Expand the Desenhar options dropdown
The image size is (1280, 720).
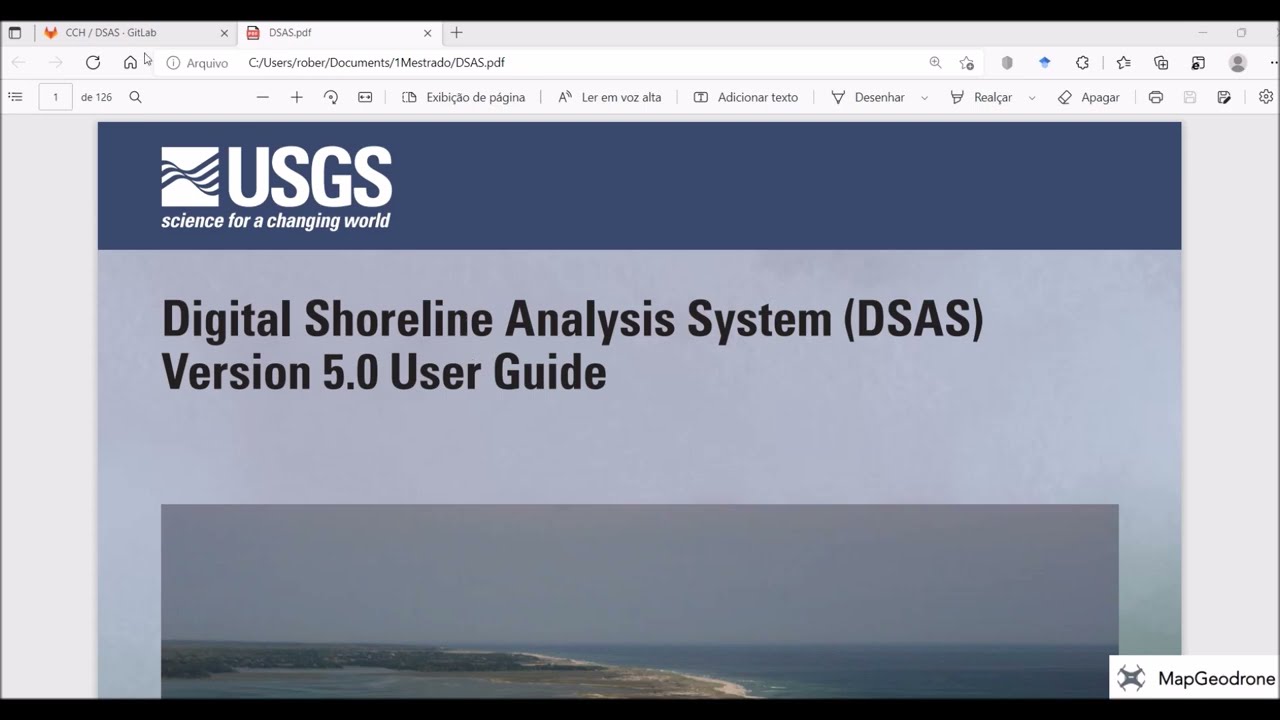point(924,97)
